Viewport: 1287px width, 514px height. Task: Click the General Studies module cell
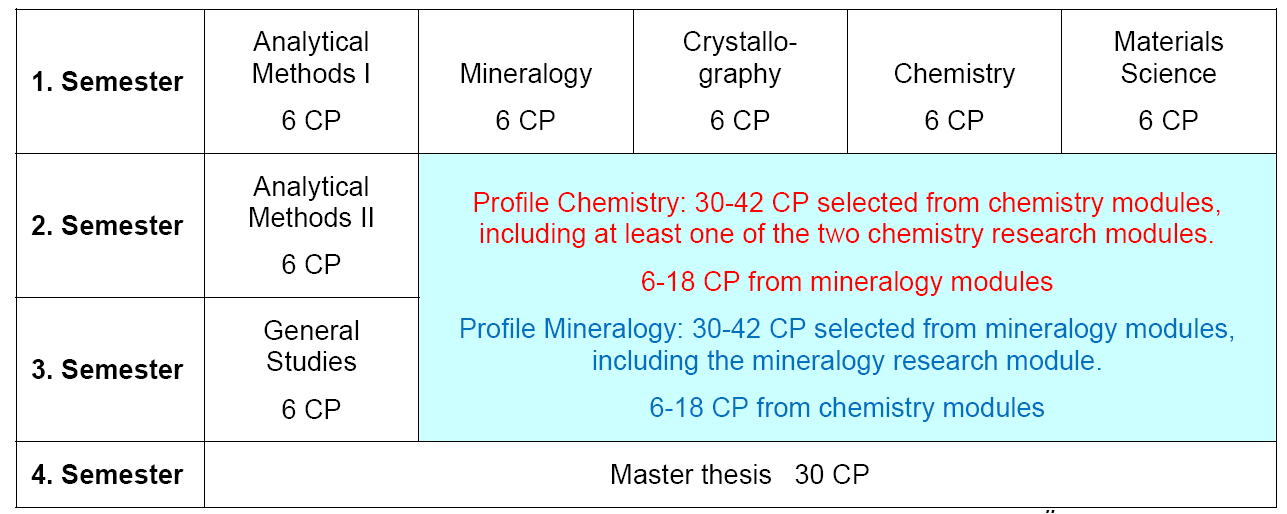[x=311, y=369]
